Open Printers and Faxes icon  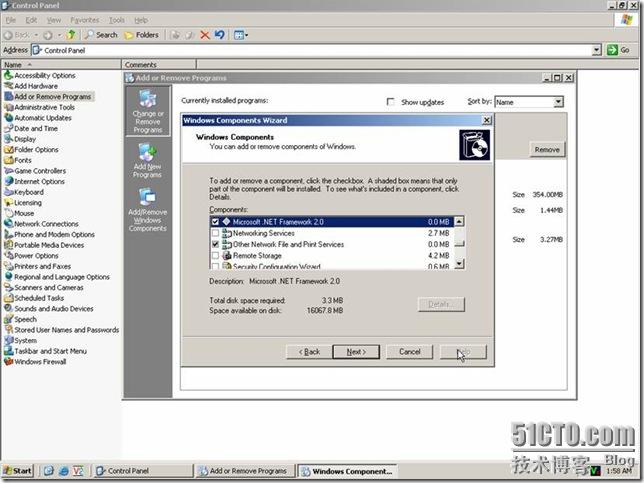(x=9, y=266)
